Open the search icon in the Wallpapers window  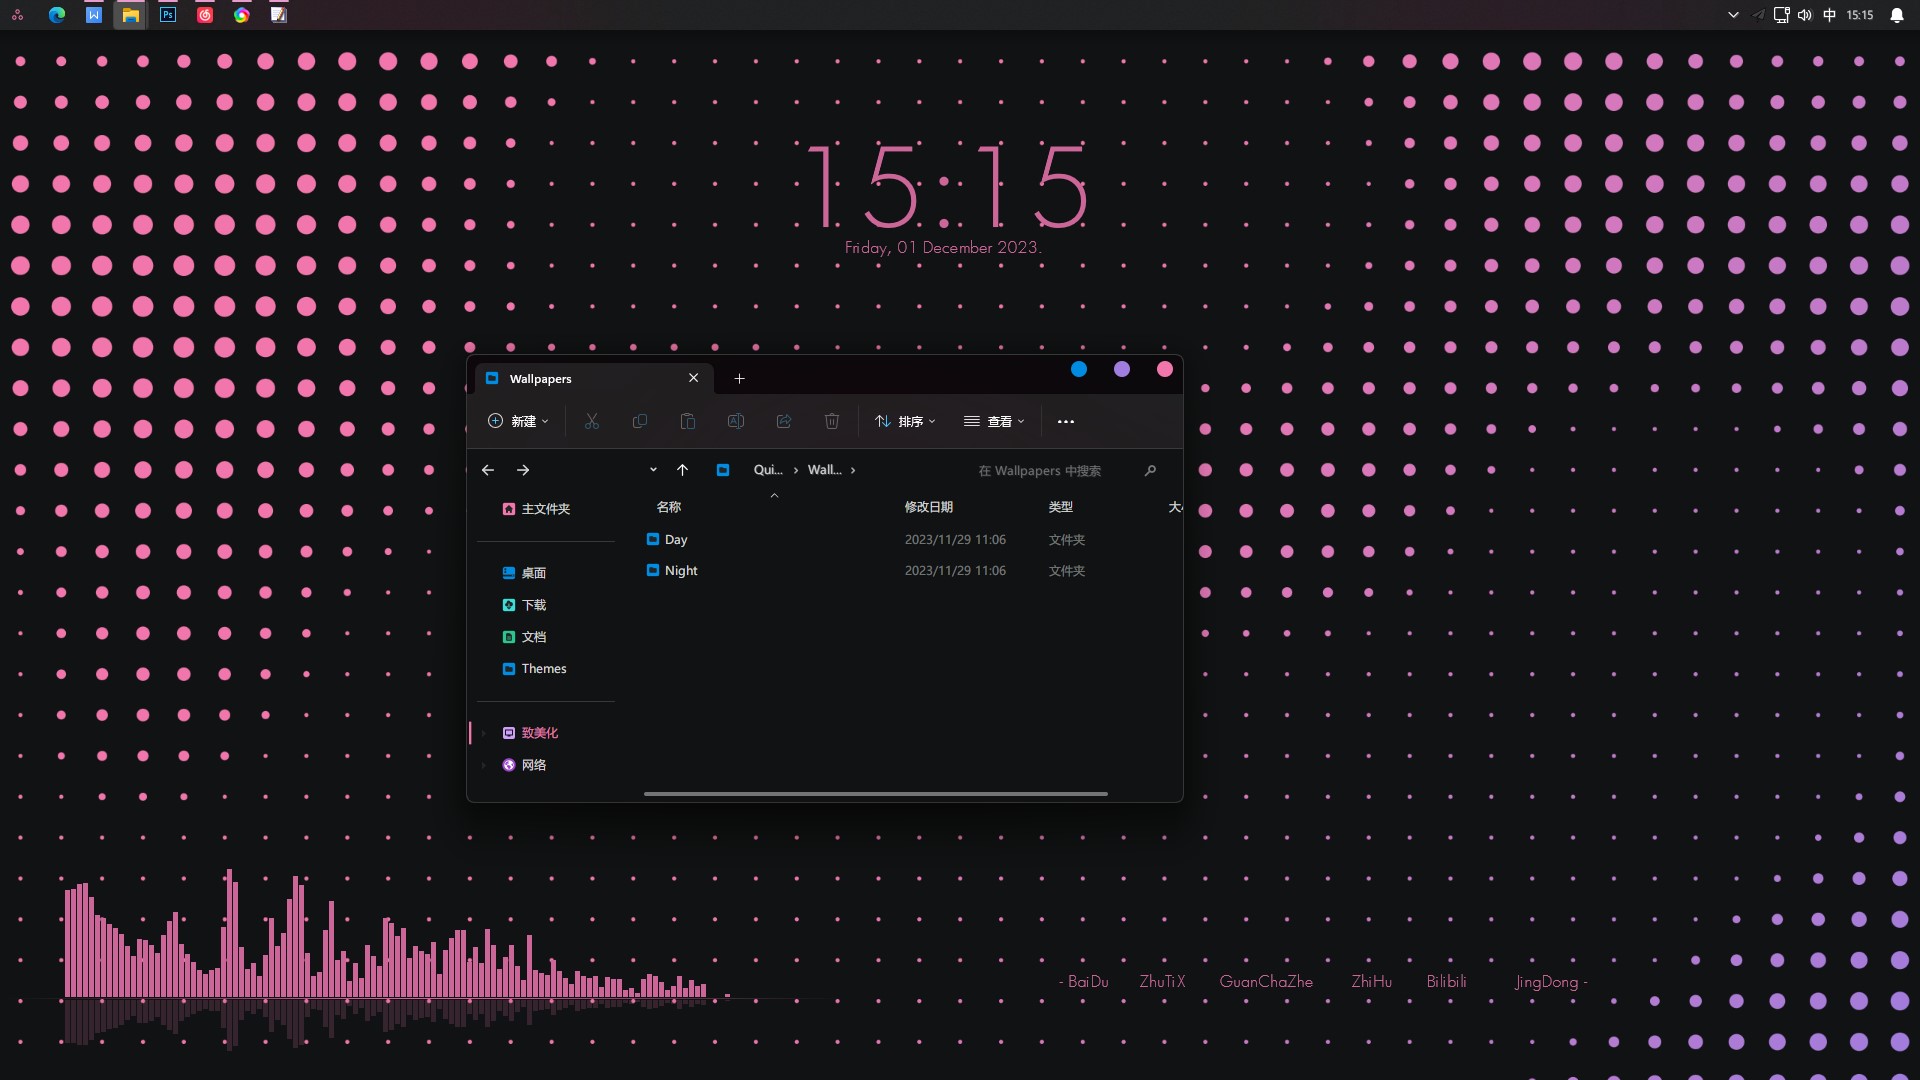tap(1150, 470)
